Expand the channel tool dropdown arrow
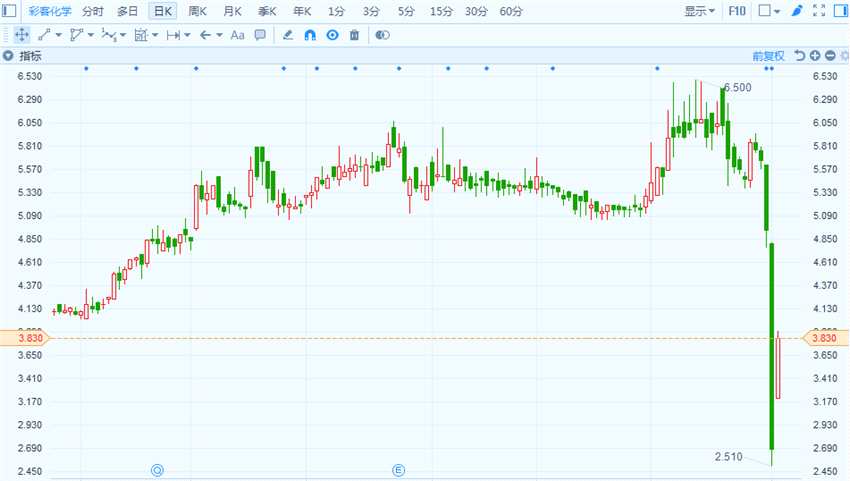 [91, 35]
